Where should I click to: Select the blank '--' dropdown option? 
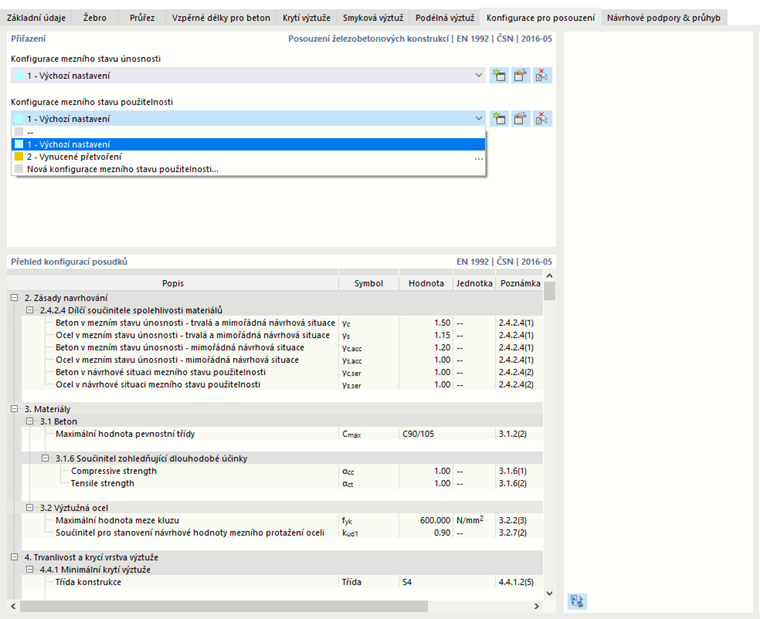[x=248, y=132]
